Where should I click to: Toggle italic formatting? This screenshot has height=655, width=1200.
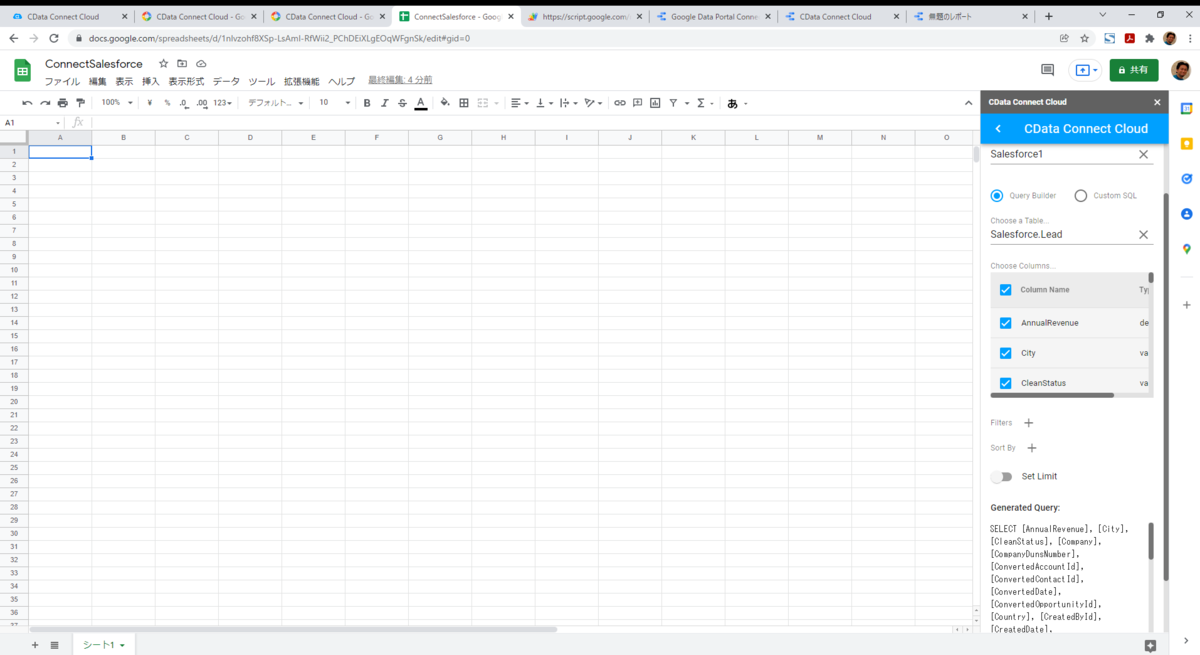[385, 103]
